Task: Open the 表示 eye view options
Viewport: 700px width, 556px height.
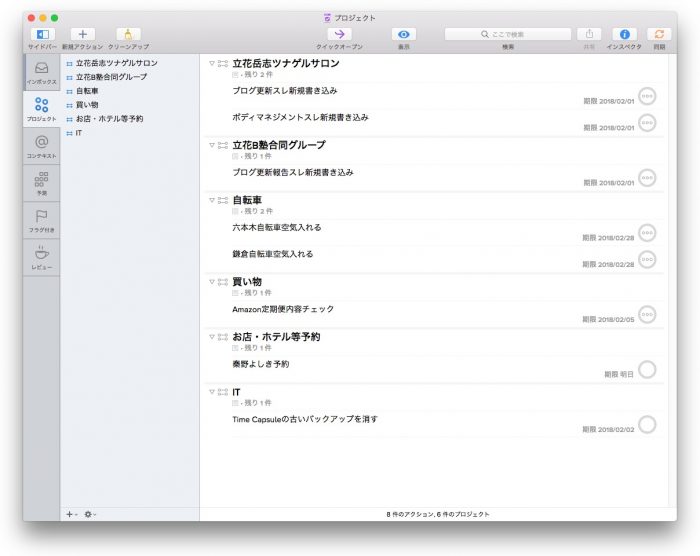Action: click(404, 34)
